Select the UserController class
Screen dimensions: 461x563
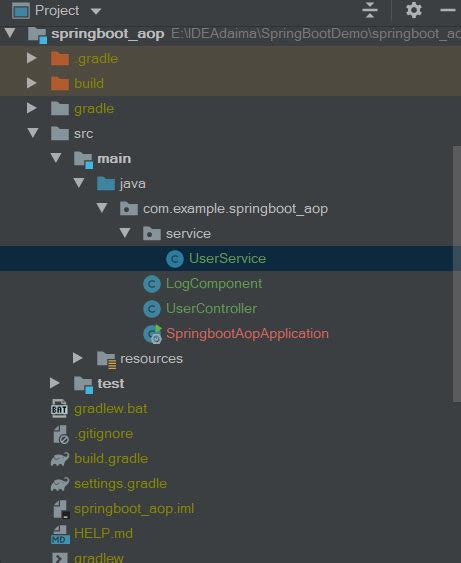tap(211, 309)
